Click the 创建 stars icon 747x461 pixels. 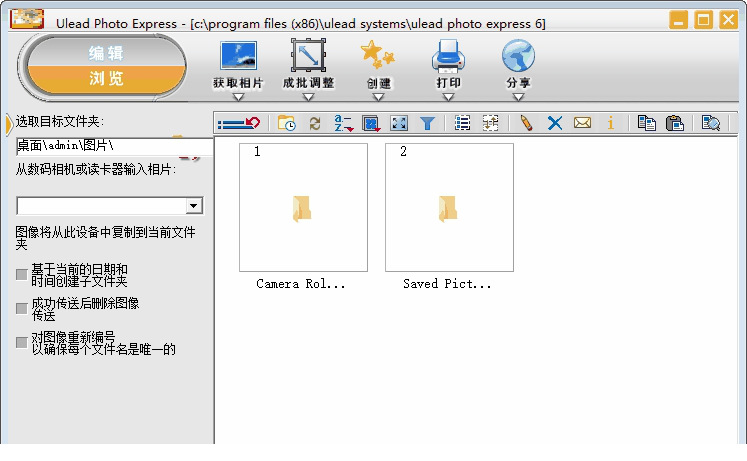click(x=378, y=55)
